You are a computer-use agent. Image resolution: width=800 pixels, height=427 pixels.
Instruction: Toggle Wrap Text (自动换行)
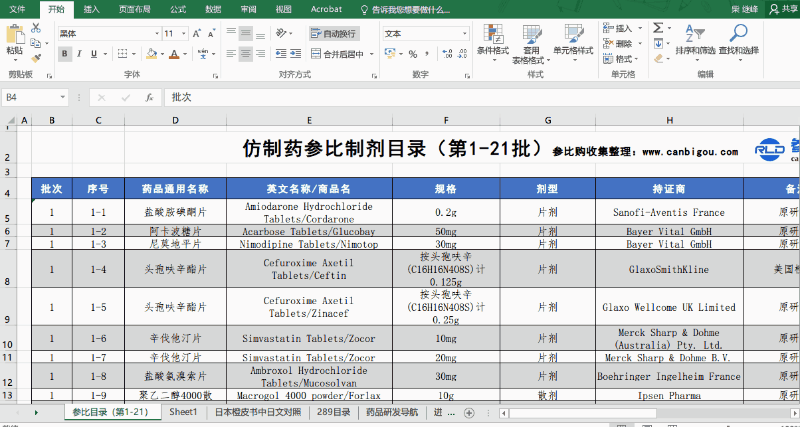click(x=334, y=34)
